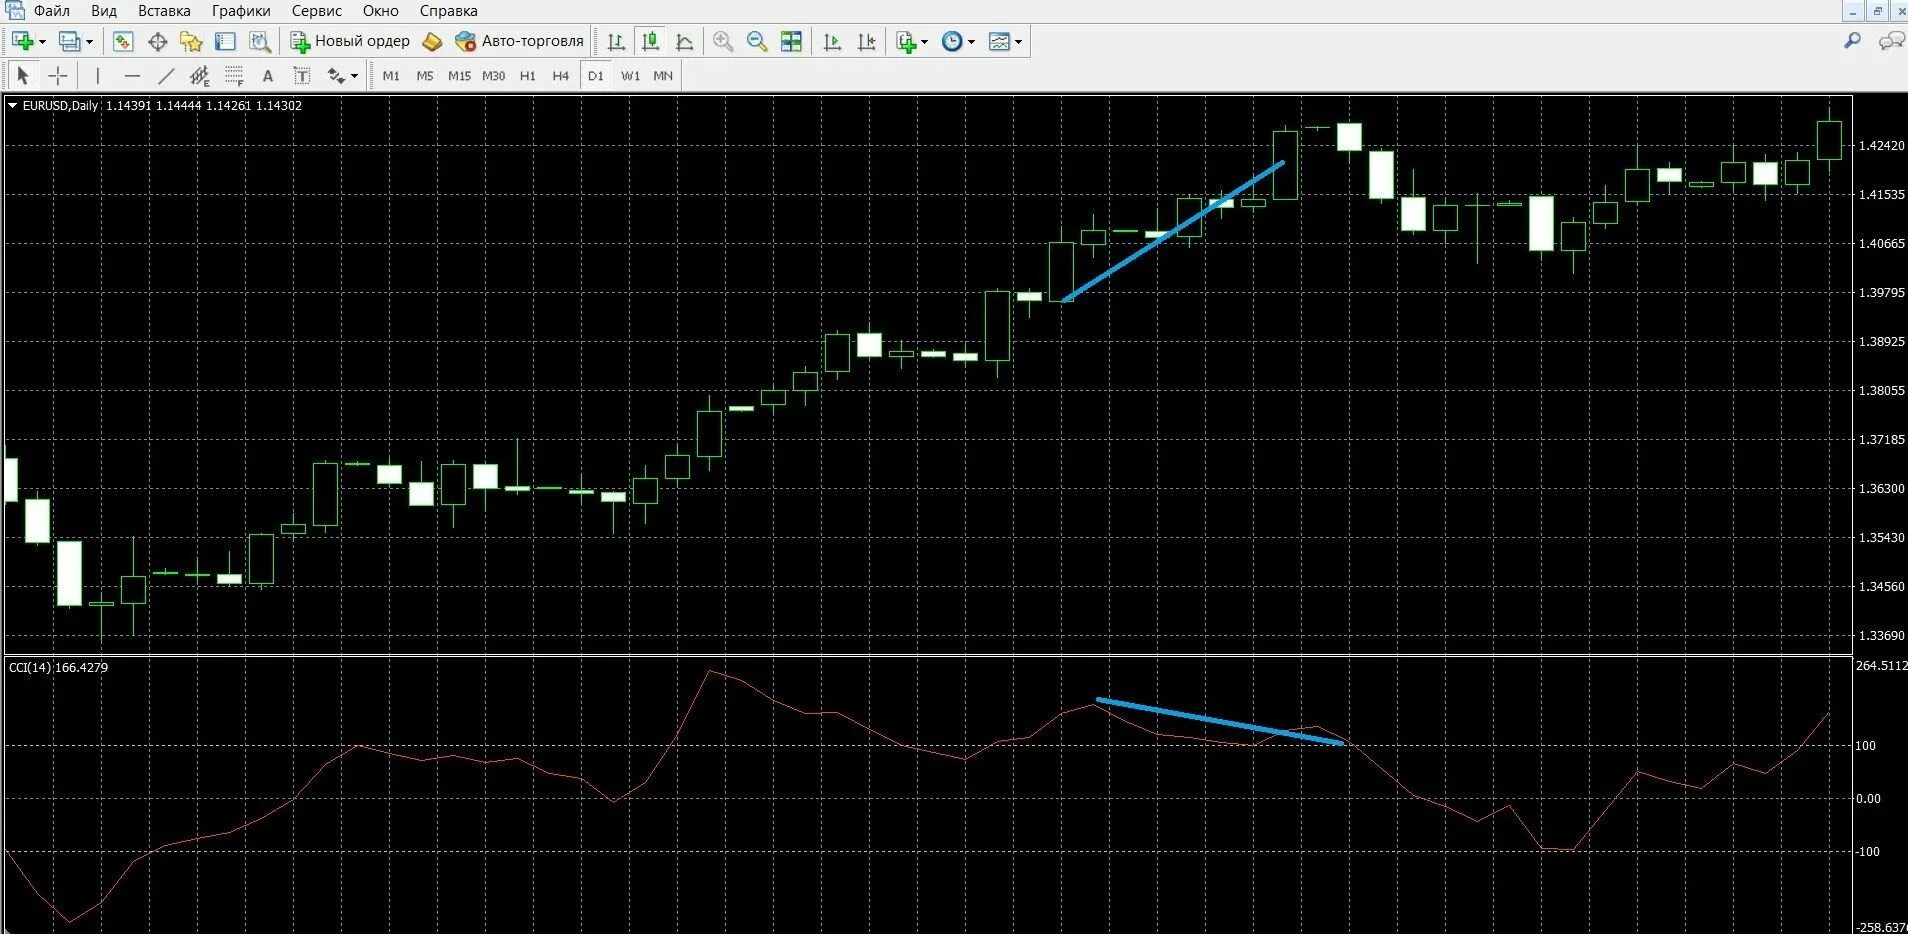Select the arrow cursor tool
This screenshot has height=934, width=1908.
[x=23, y=75]
